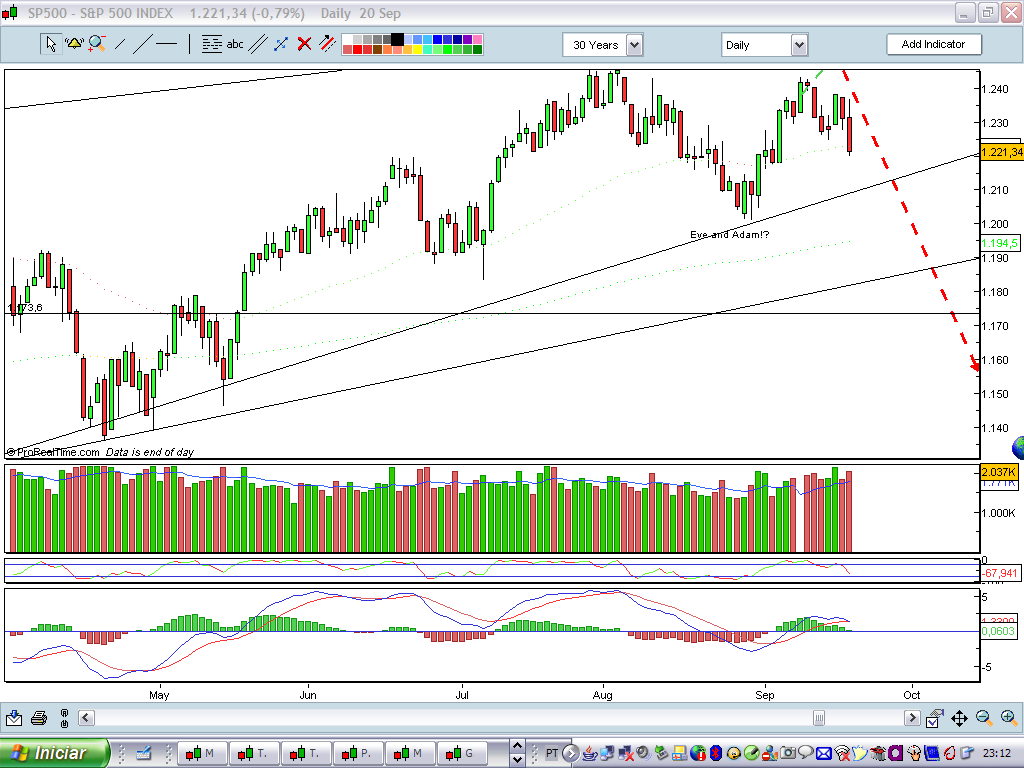Select the pointer tool in the toolbar

click(x=51, y=44)
